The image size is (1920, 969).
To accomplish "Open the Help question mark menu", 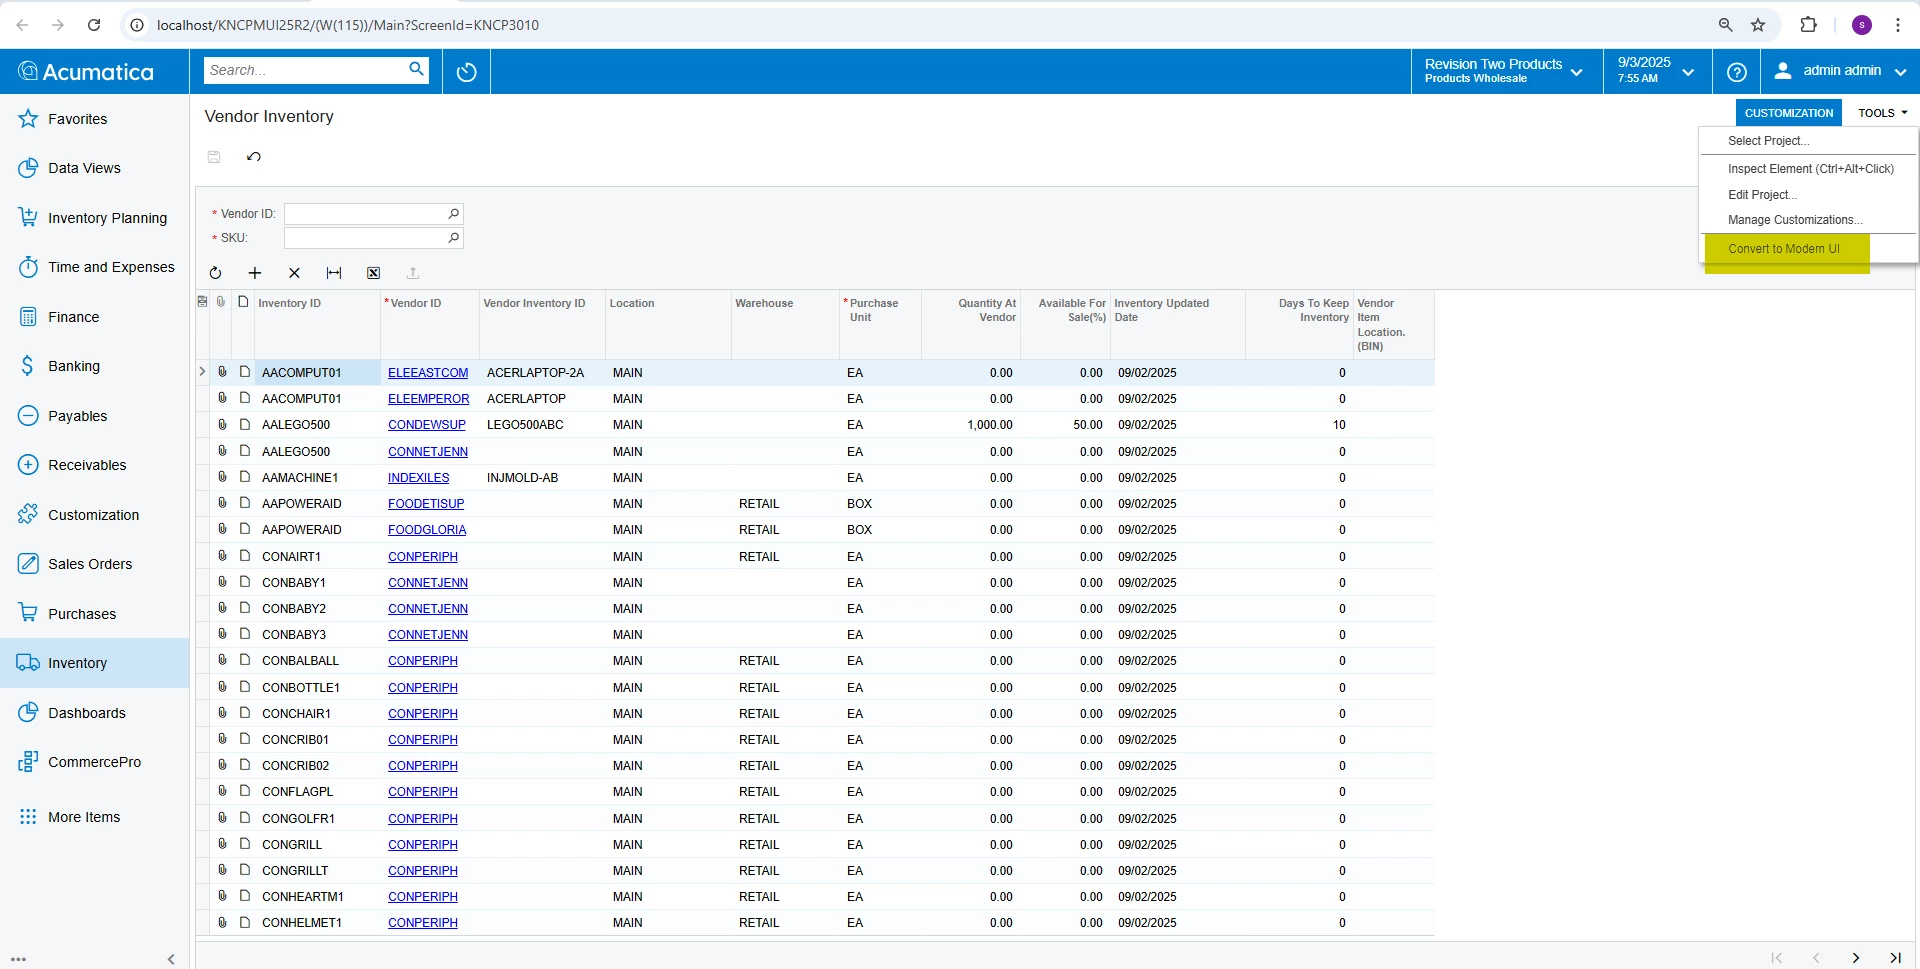I will point(1737,72).
